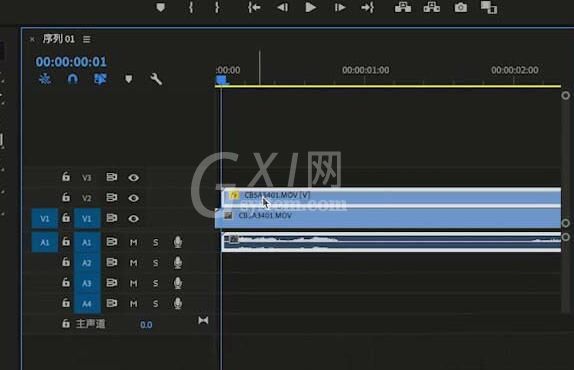Step forward one frame
Viewport: 574px width, 370px height.
[340, 7]
